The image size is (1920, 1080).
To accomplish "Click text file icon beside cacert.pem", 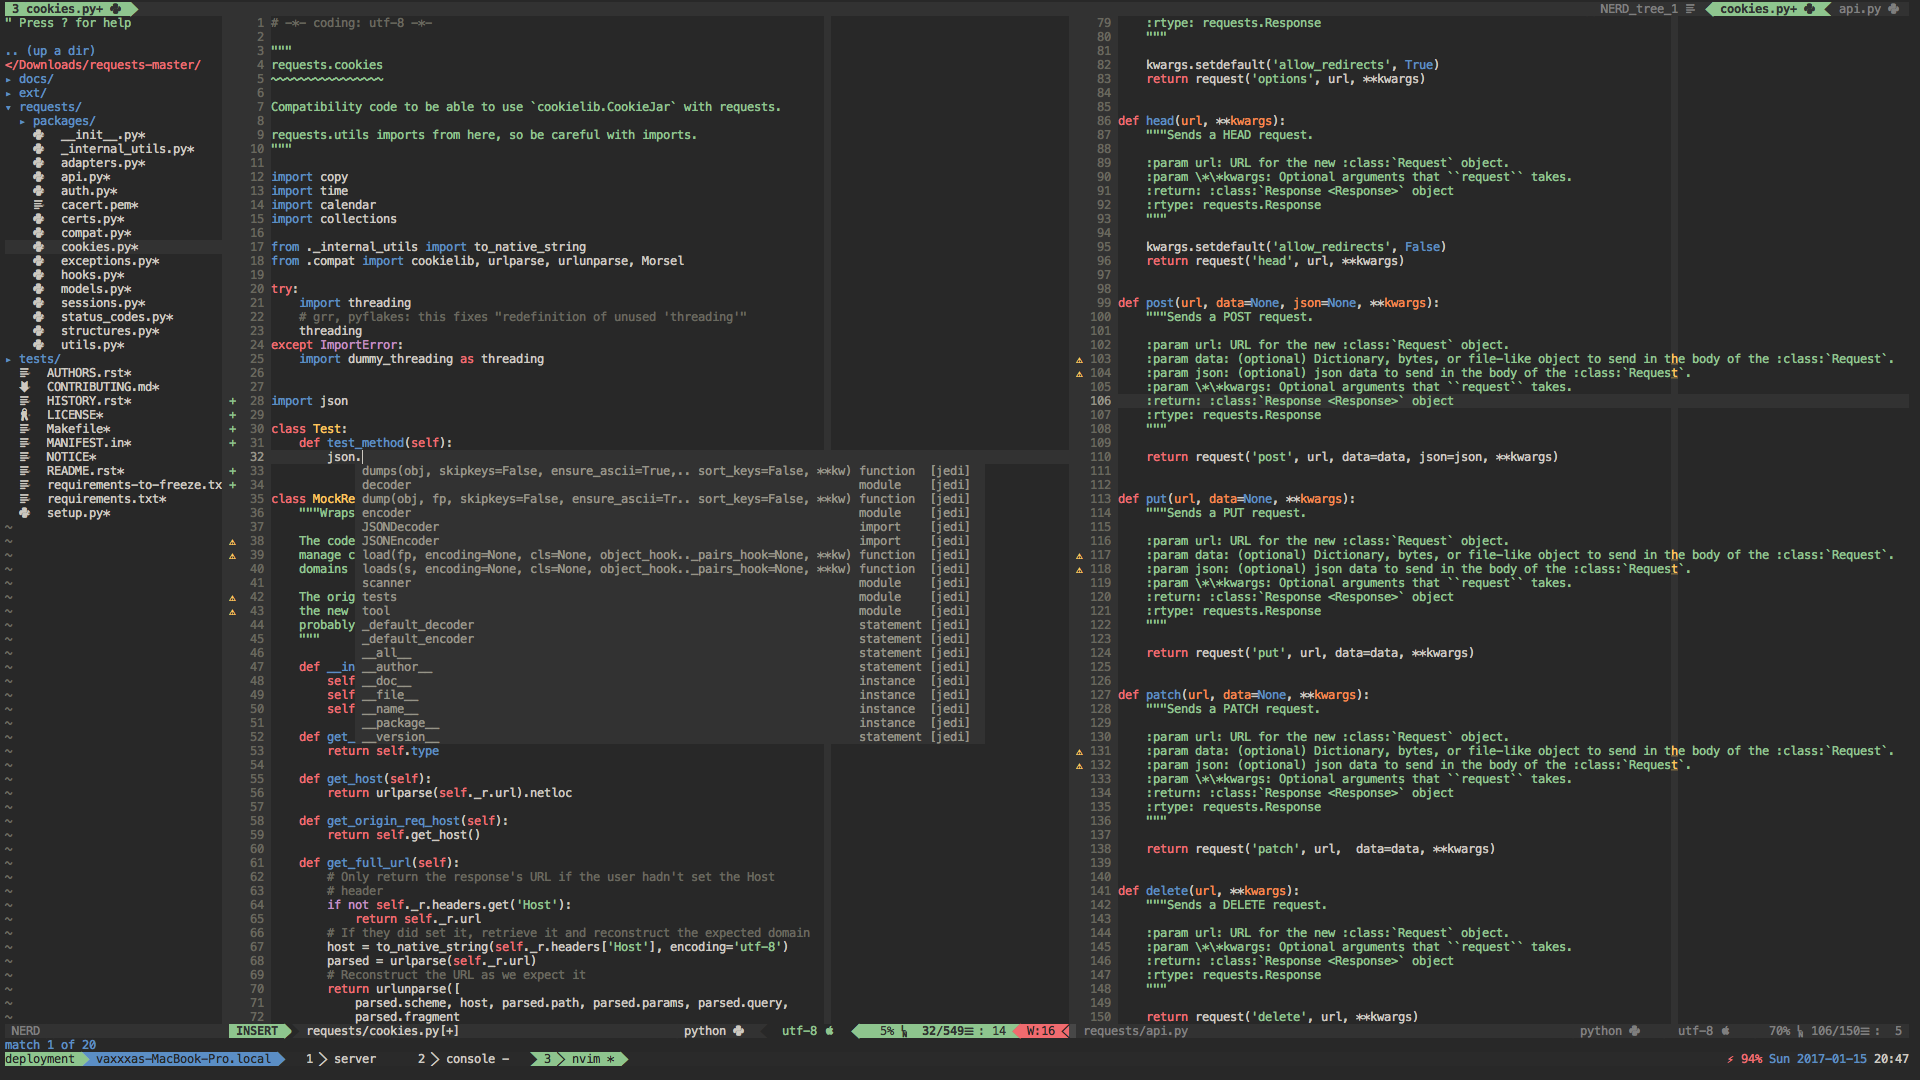I will pos(39,205).
